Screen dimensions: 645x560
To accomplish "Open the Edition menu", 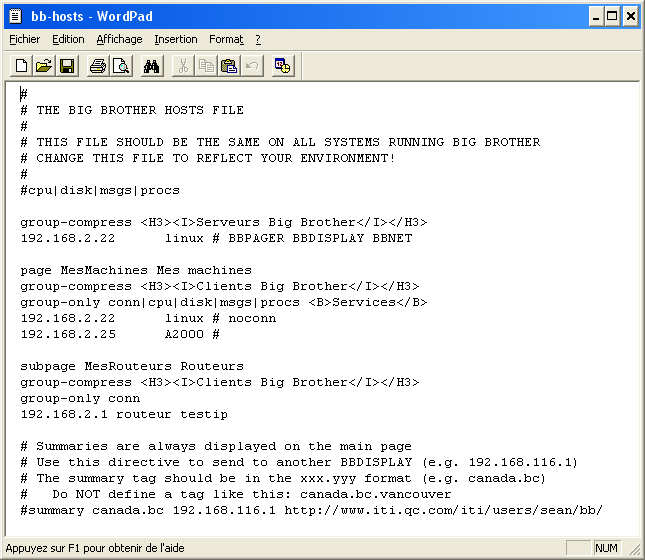I will click(68, 39).
